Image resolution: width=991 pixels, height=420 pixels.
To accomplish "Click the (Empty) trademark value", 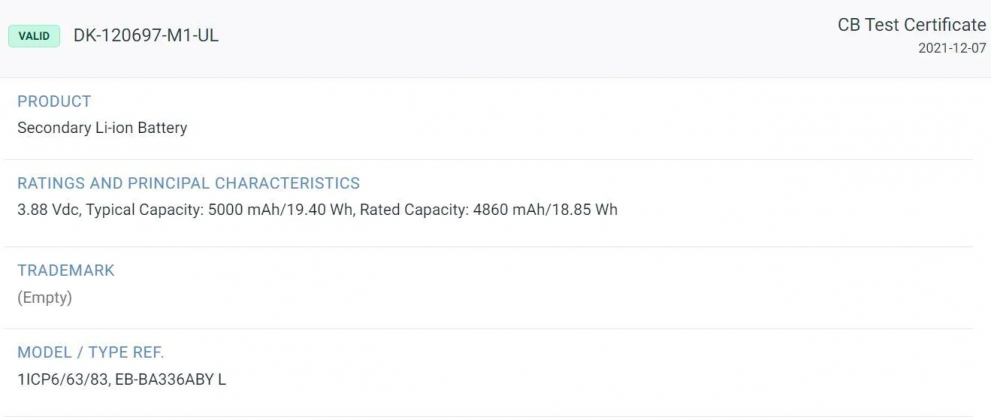I will click(45, 297).
